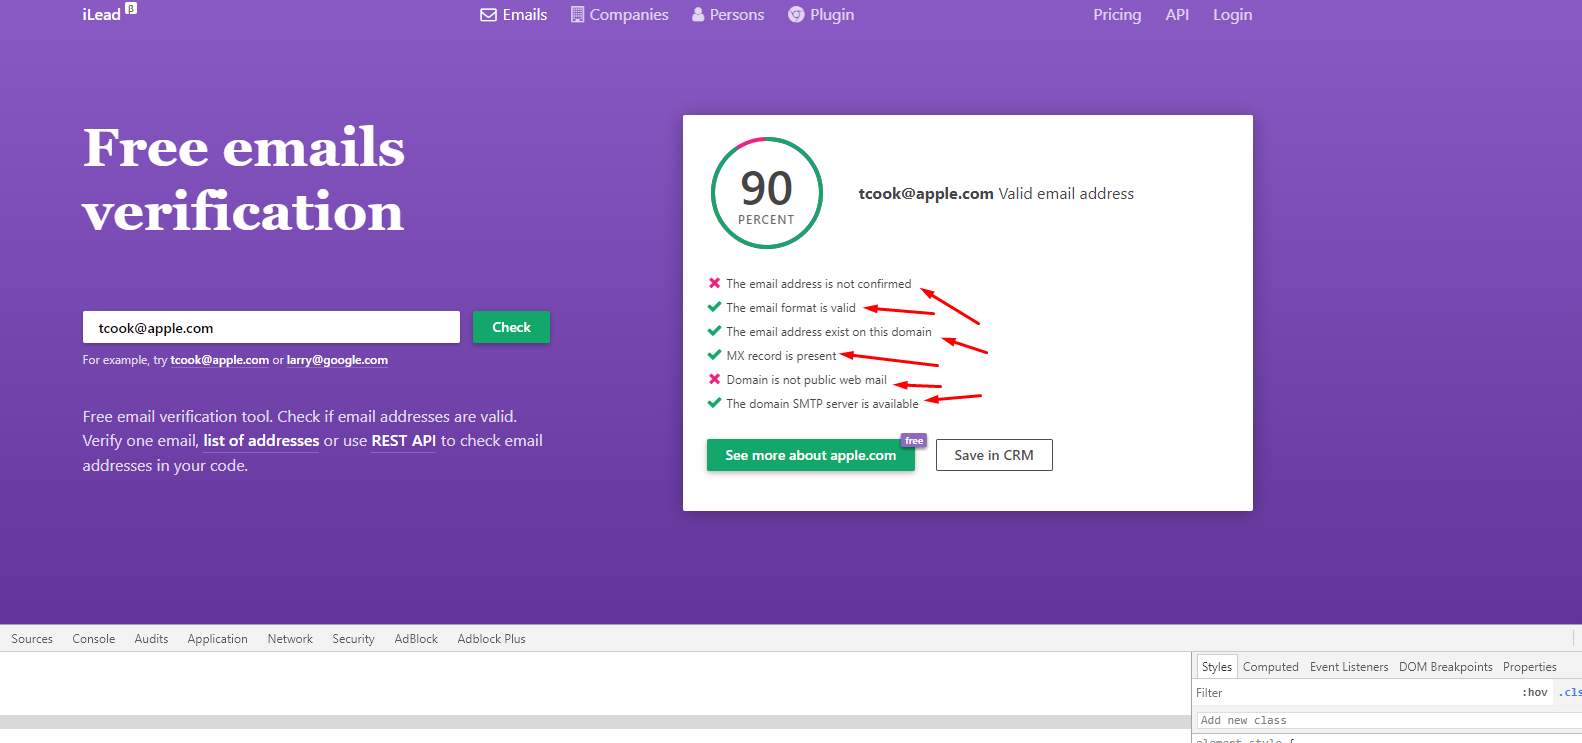This screenshot has height=743, width=1582.
Task: Click the envelope icon beside Emails
Action: [x=488, y=15]
